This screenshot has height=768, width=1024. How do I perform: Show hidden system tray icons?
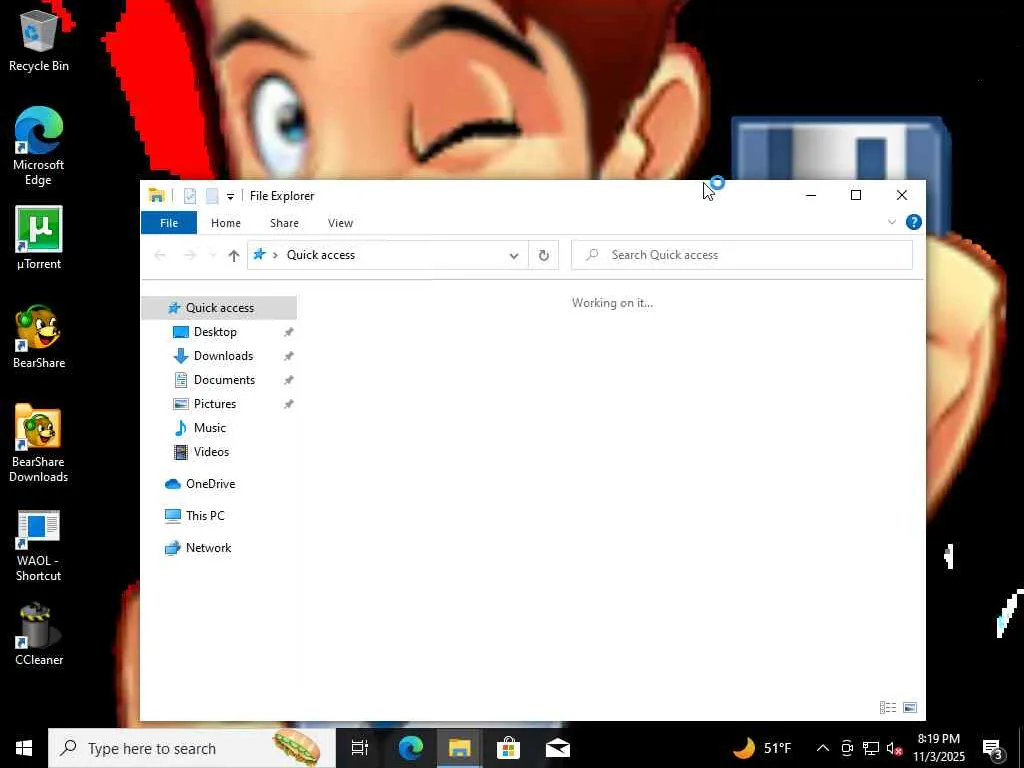point(823,748)
